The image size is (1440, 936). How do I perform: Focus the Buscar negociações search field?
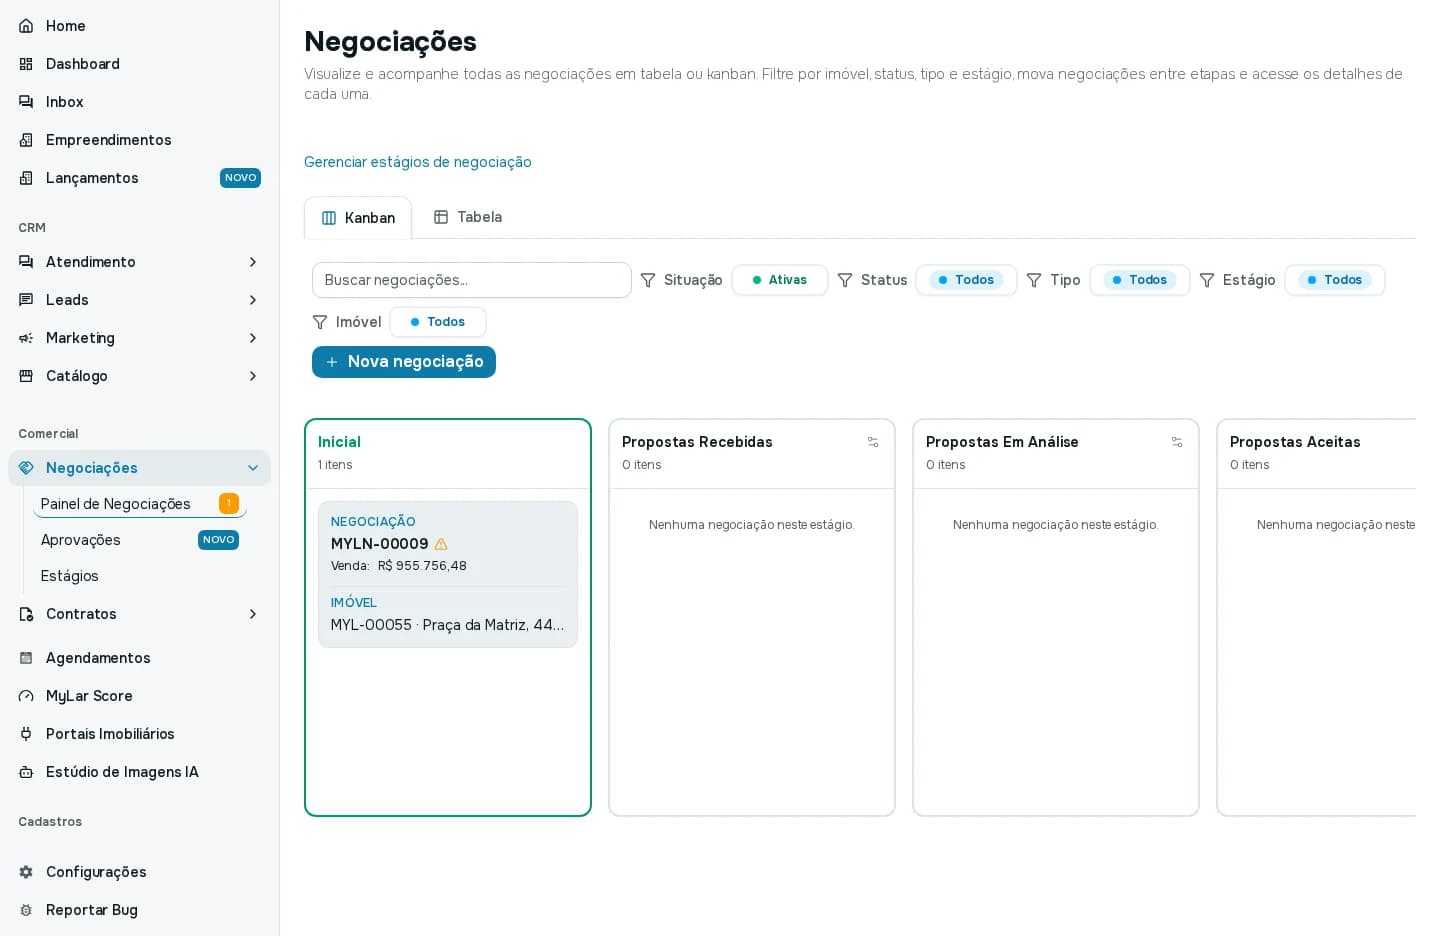pyautogui.click(x=472, y=280)
